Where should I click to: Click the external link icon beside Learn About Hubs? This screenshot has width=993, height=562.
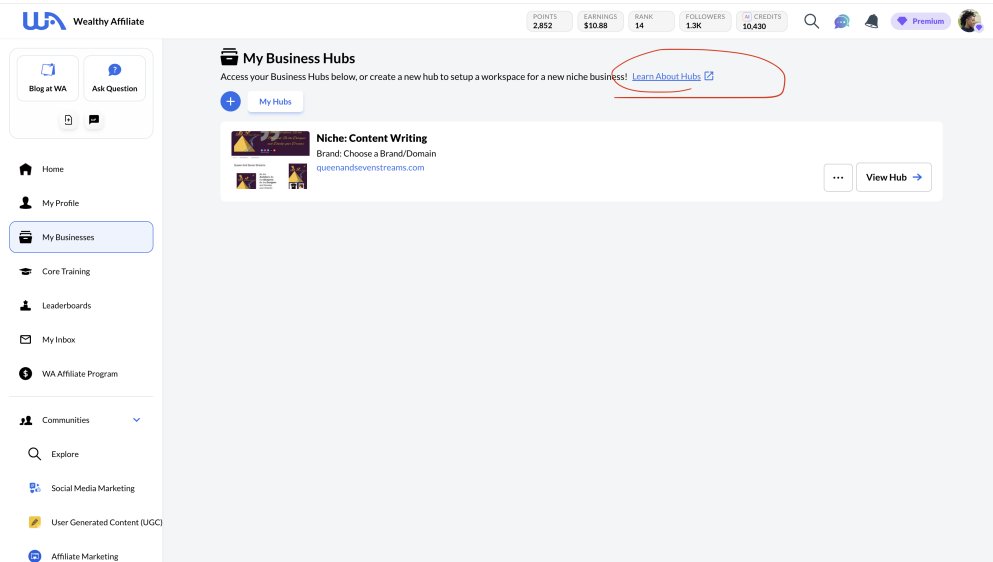point(709,76)
